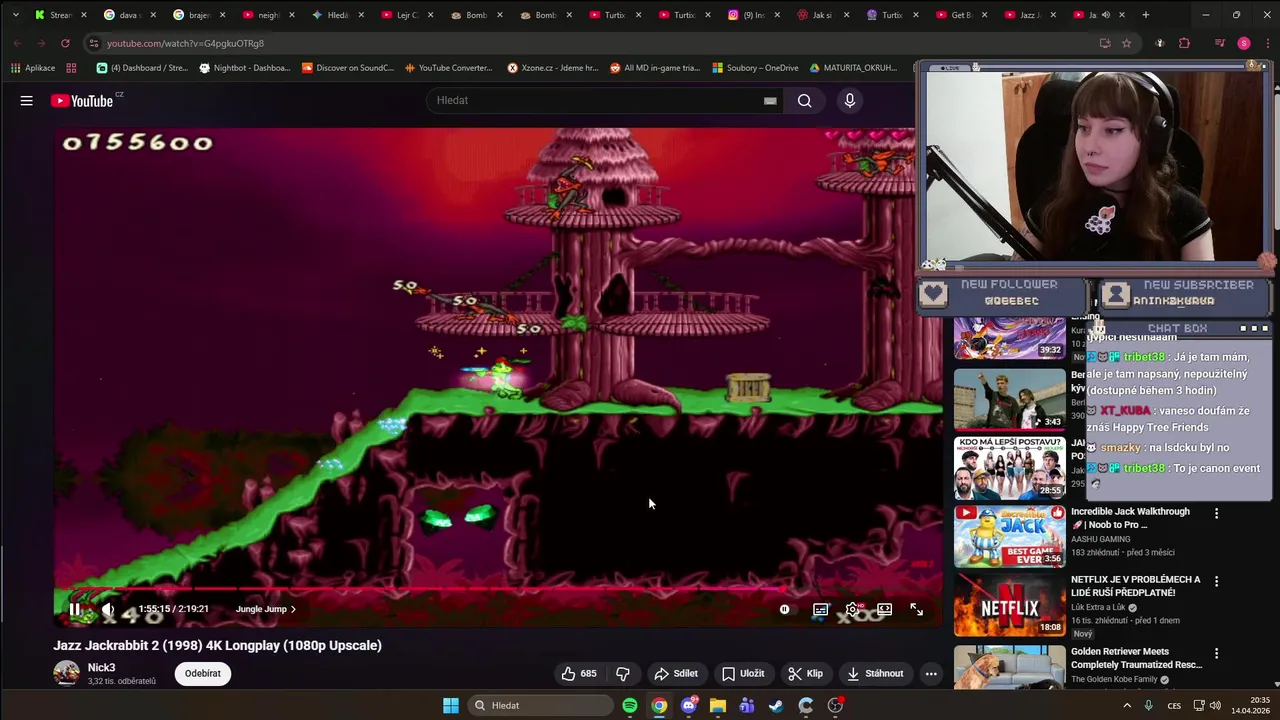1280x720 pixels.
Task: Pause the video playback
Action: click(x=75, y=609)
